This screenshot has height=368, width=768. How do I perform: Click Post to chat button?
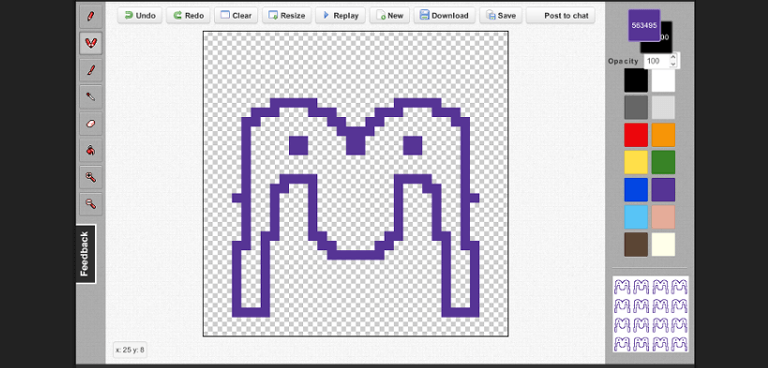click(561, 15)
